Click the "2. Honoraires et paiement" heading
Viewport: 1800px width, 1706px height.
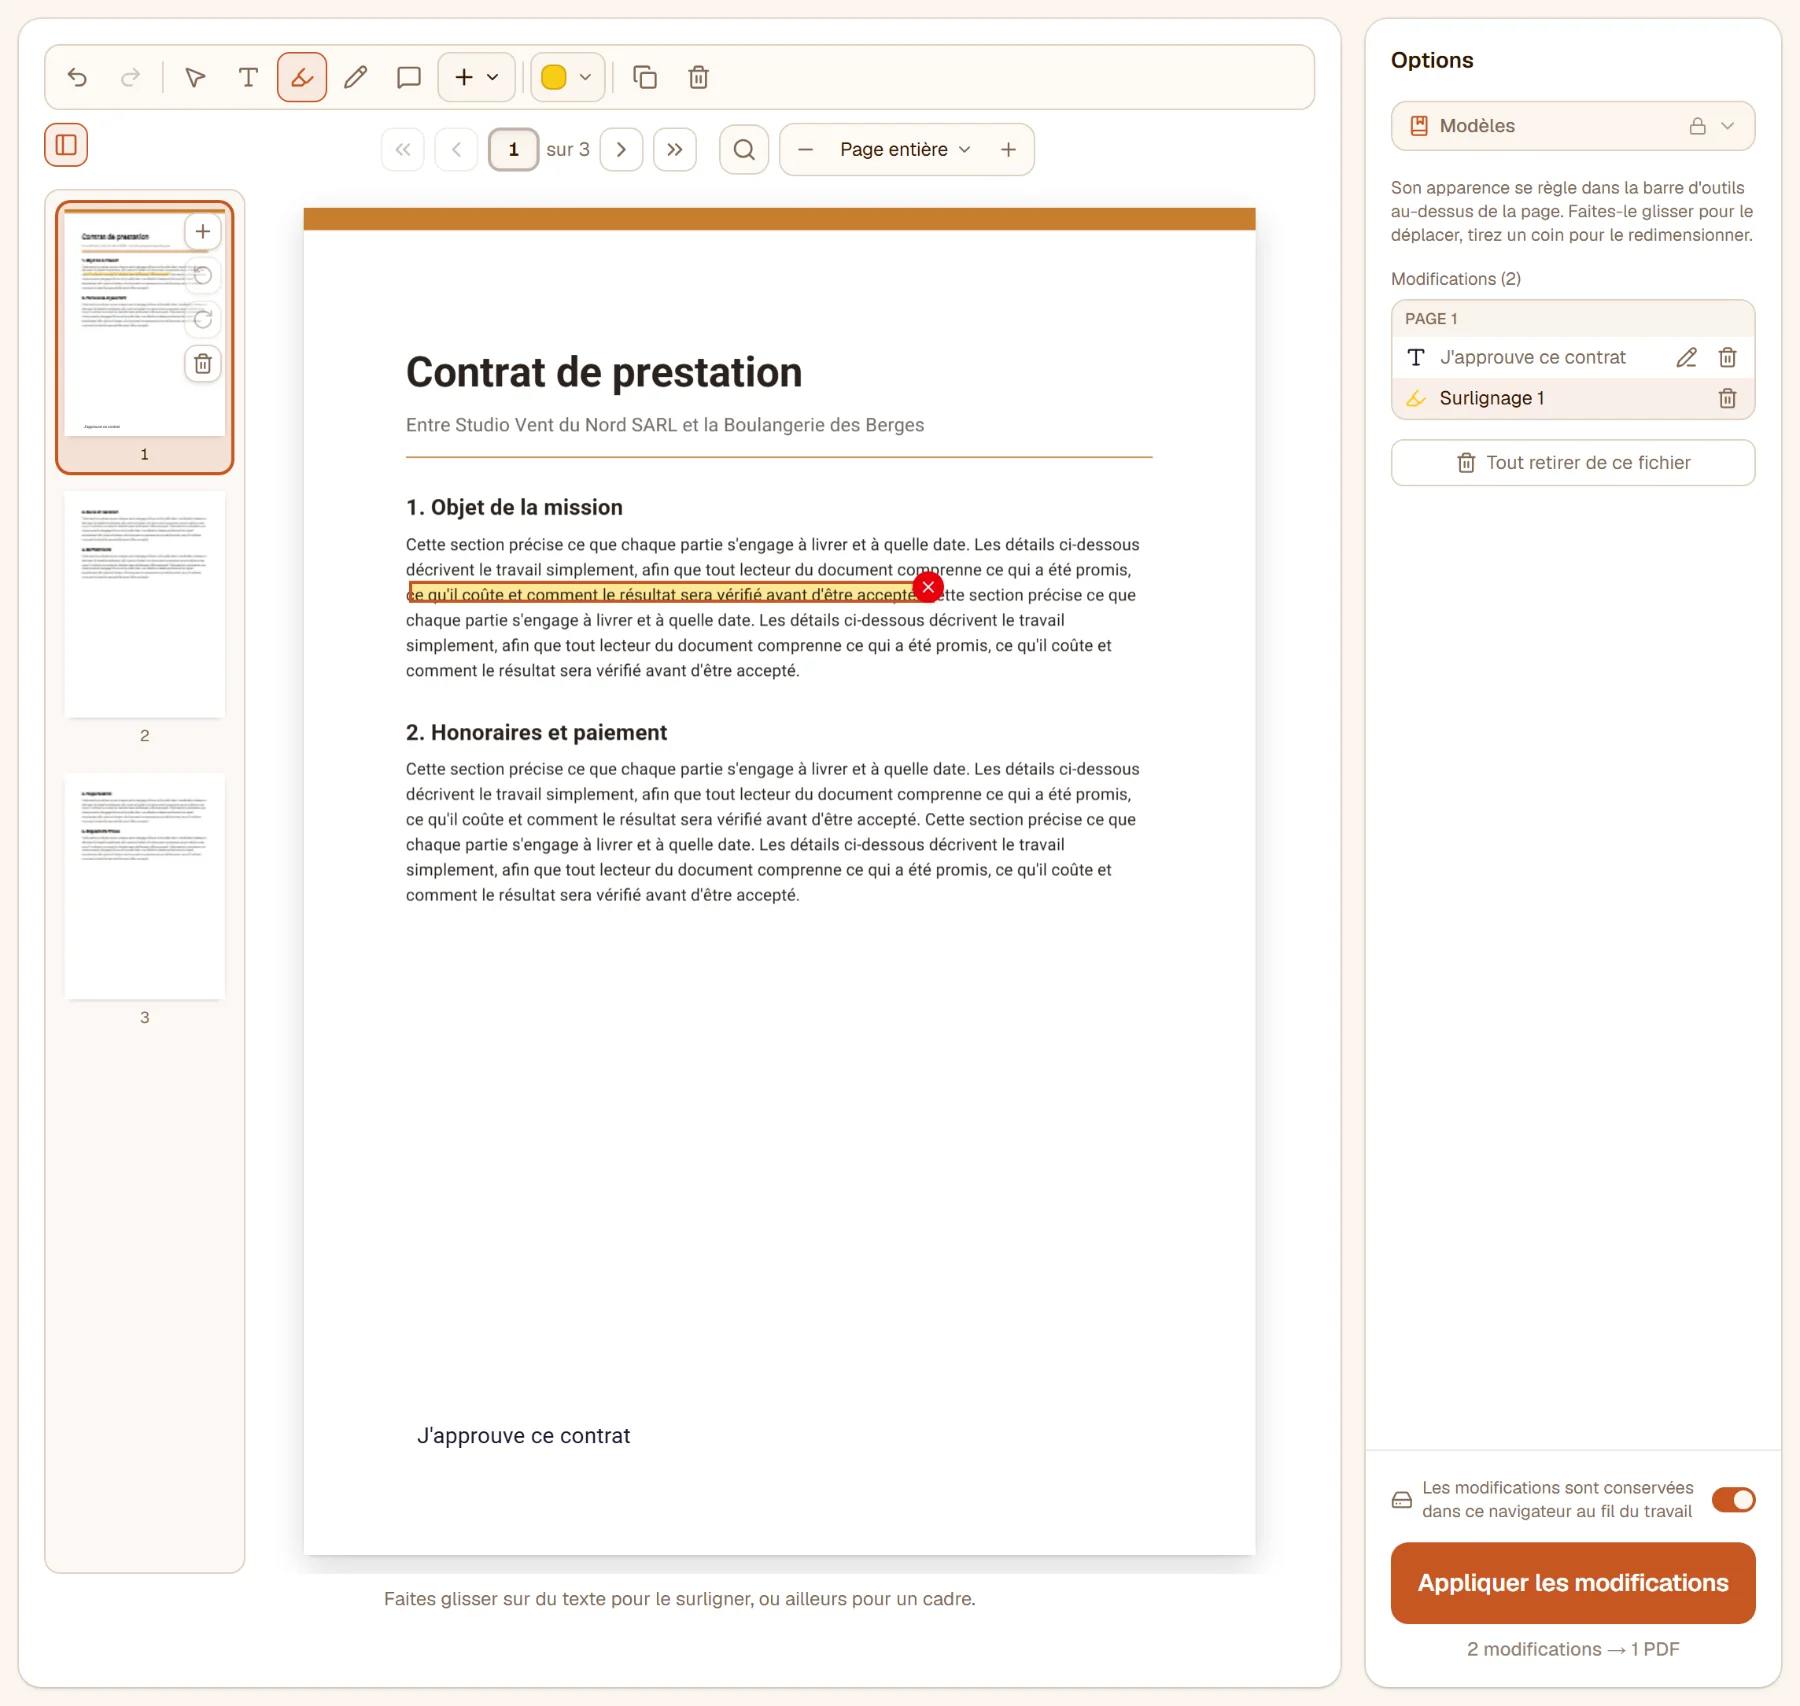point(536,732)
